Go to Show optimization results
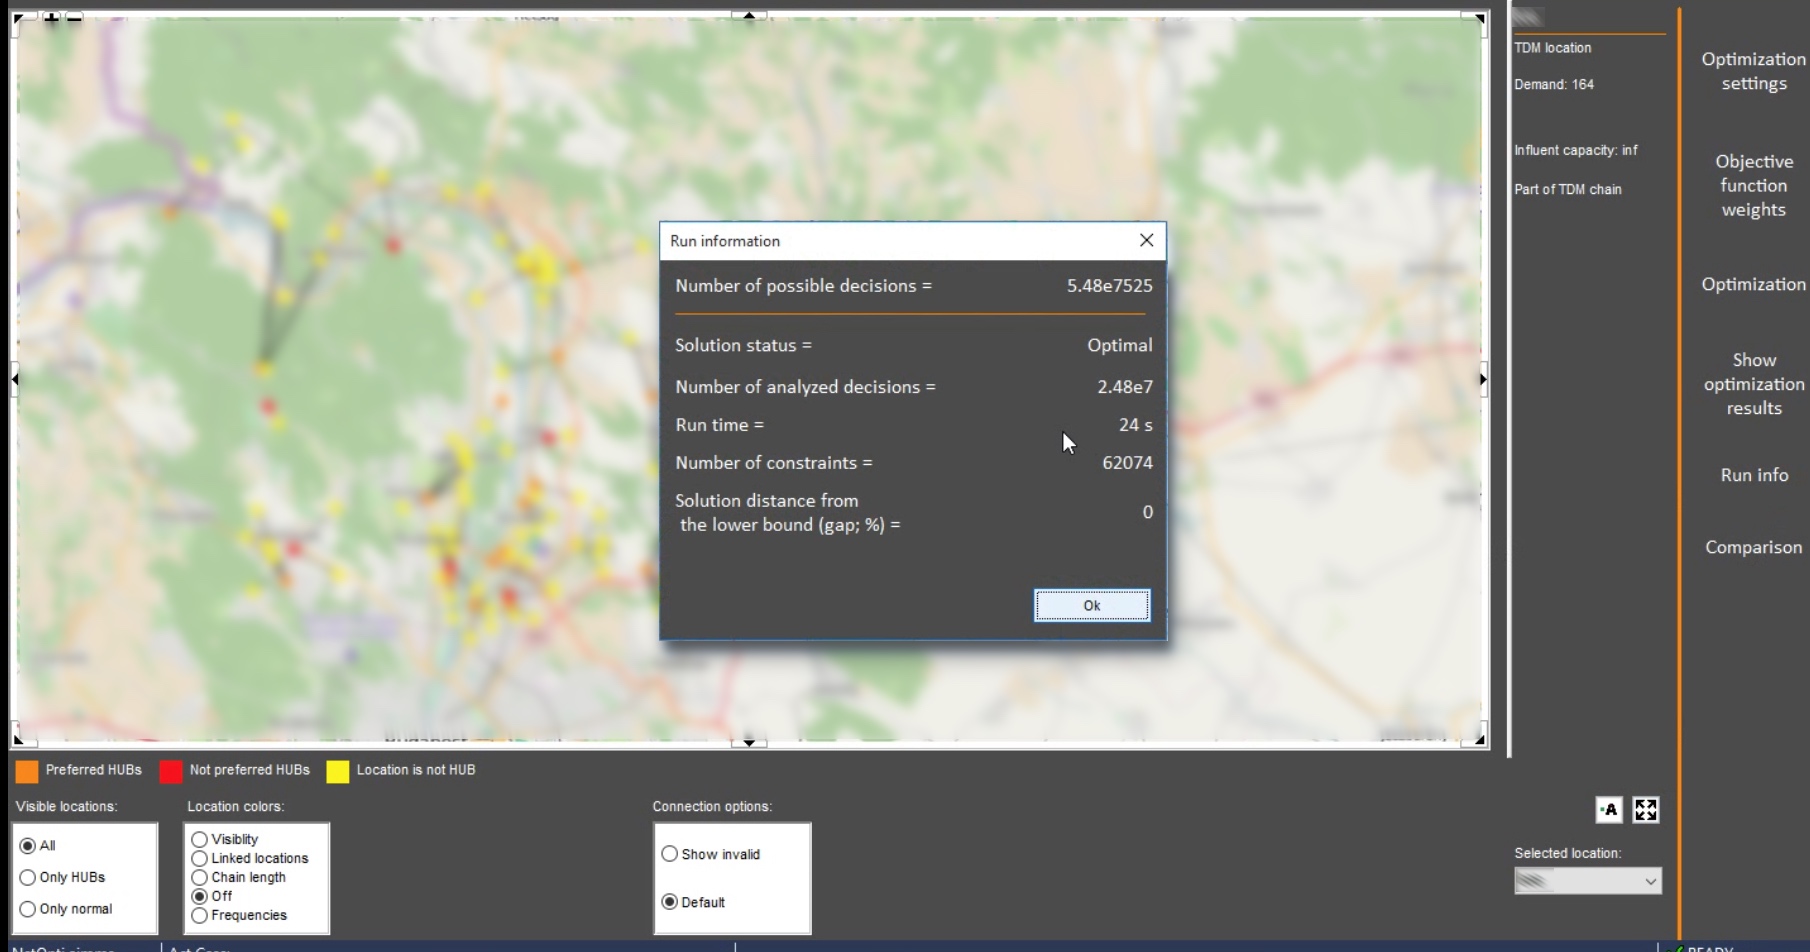This screenshot has height=952, width=1810. (1753, 384)
